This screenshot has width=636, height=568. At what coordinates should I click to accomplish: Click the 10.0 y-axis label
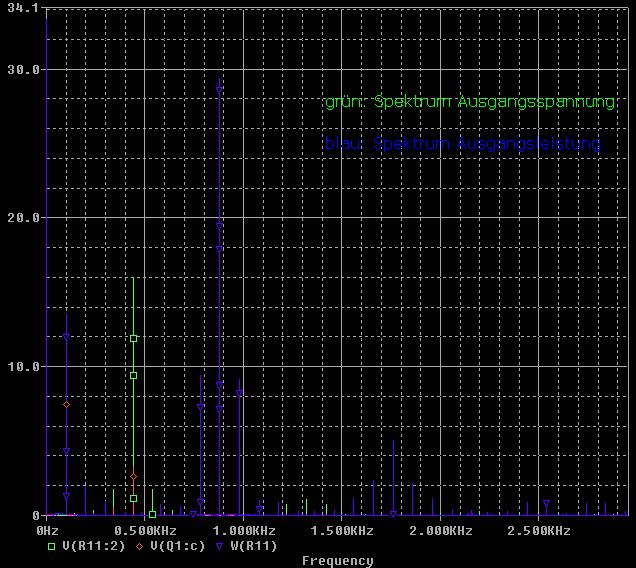[x=24, y=367]
